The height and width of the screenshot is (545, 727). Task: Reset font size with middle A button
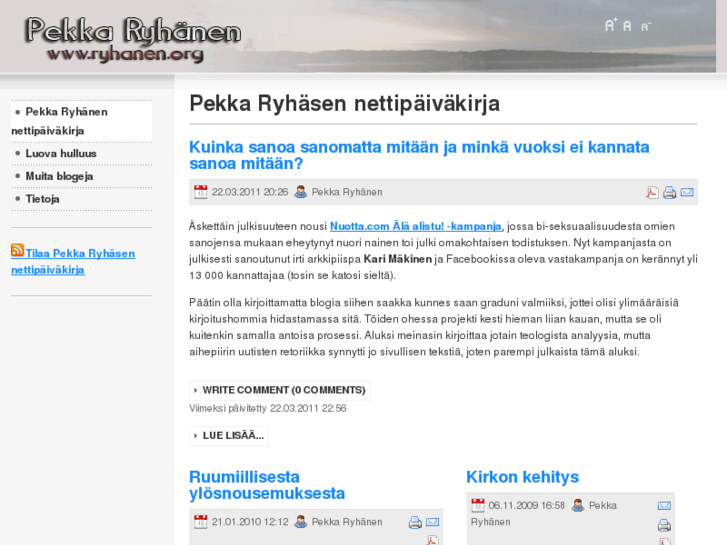[x=628, y=26]
